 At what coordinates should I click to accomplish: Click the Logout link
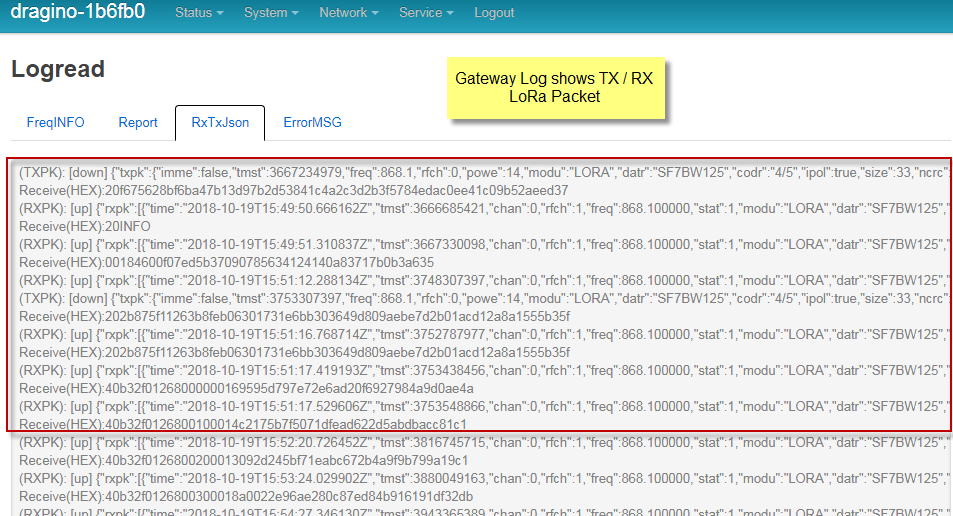(494, 12)
